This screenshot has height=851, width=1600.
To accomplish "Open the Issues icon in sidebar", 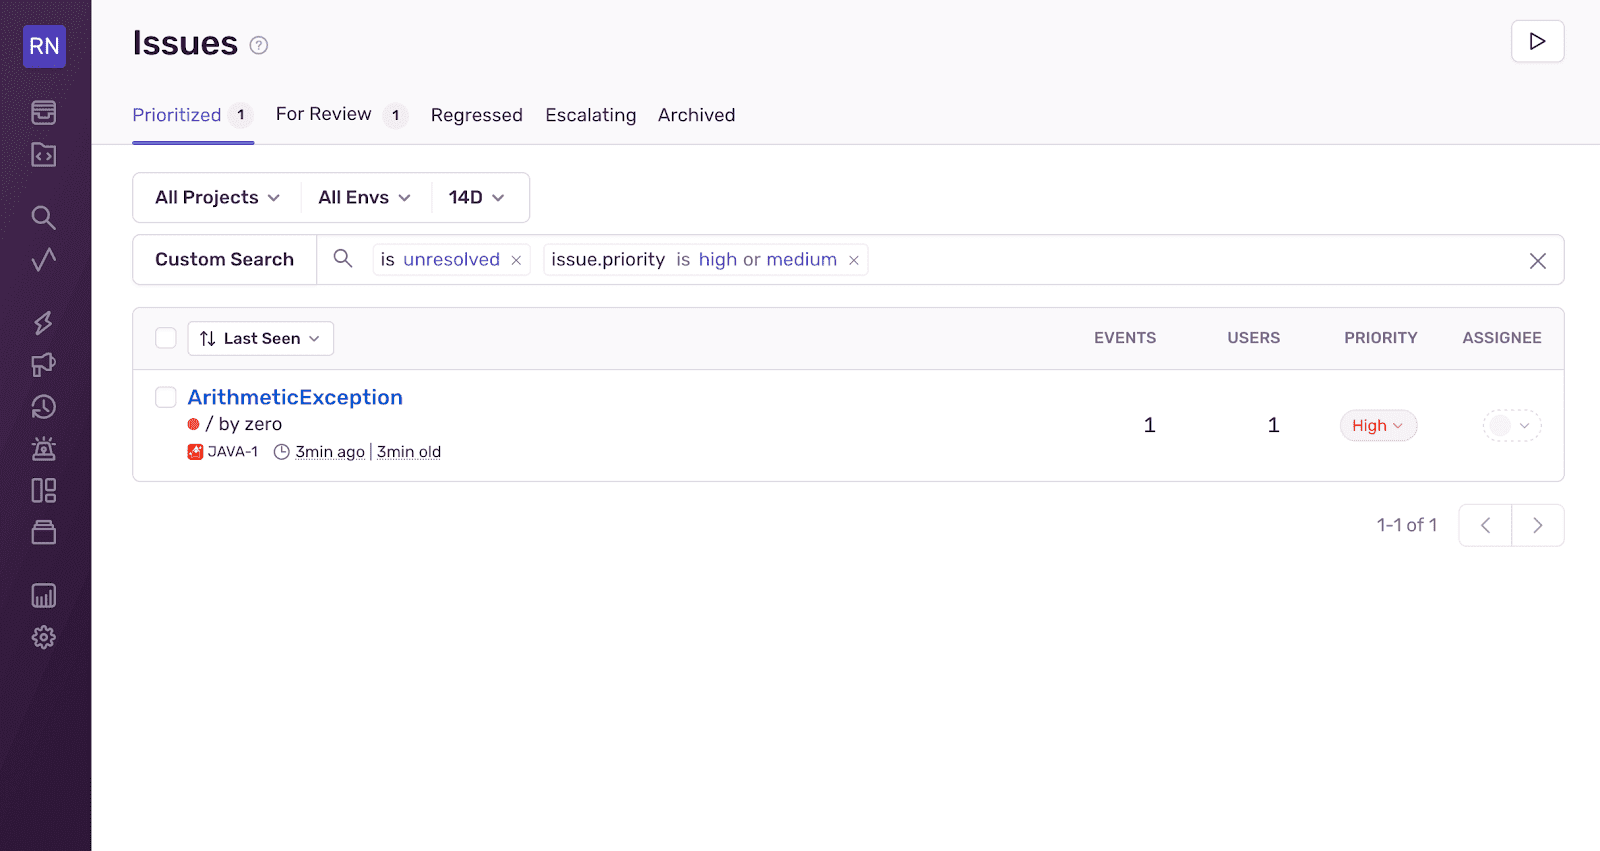I will 44,112.
